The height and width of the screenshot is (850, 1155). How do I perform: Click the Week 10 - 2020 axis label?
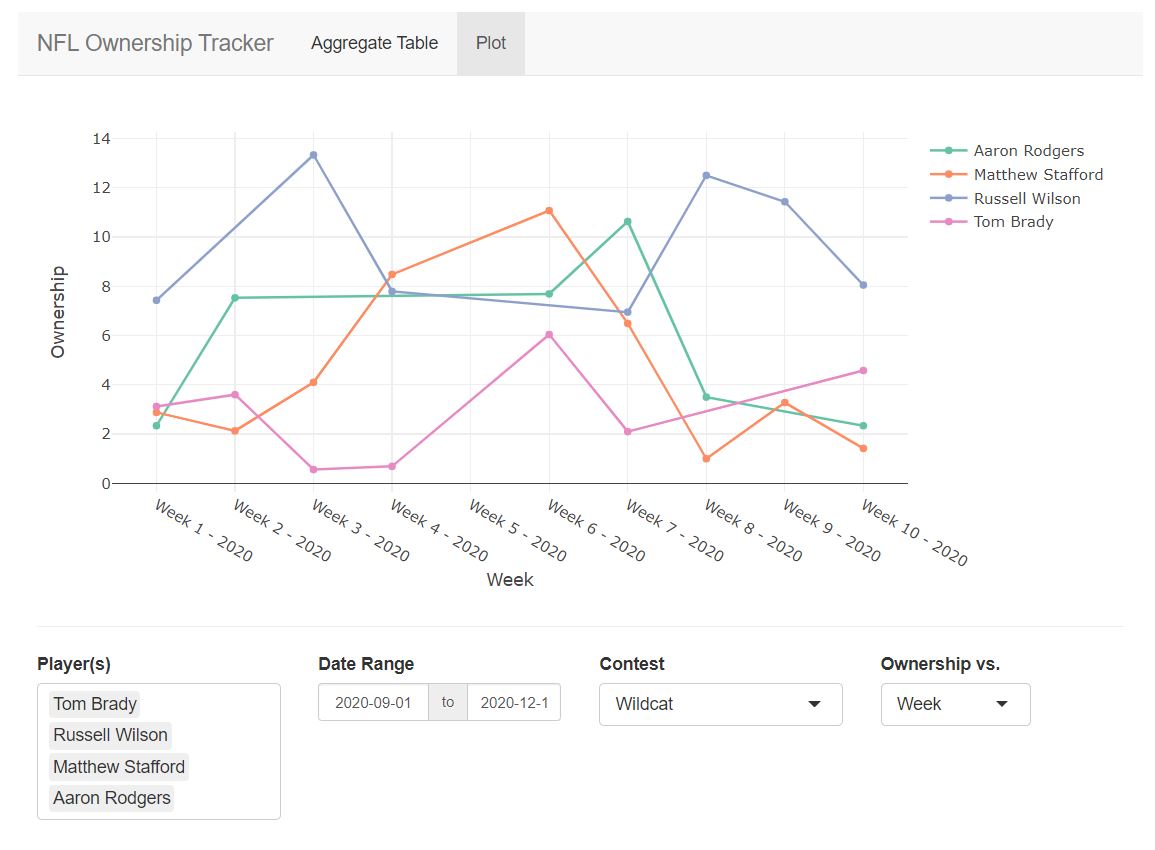914,533
